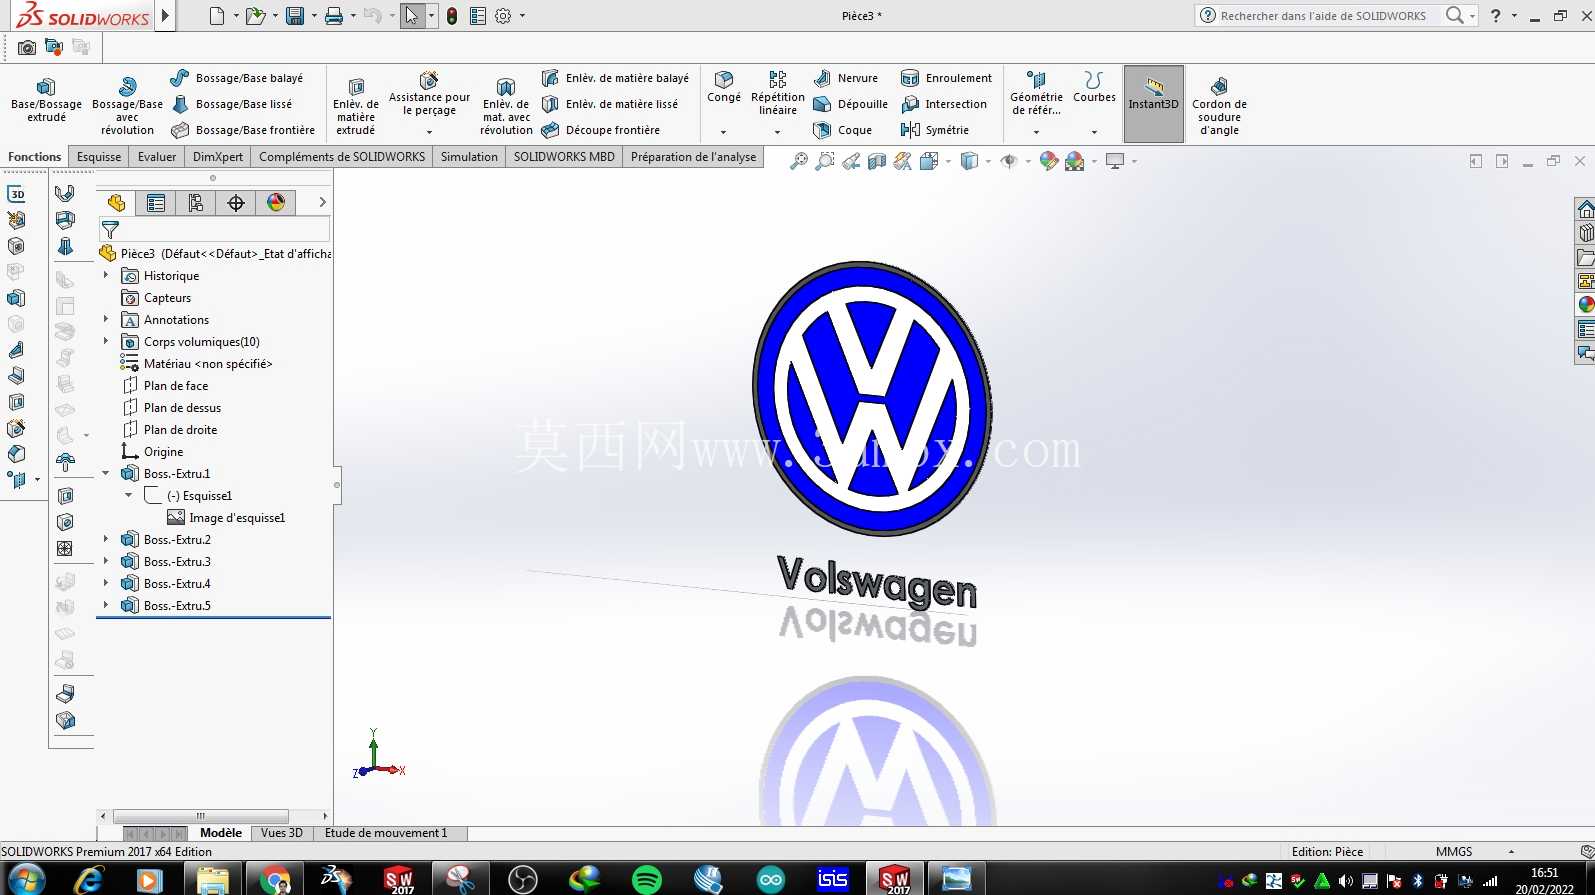Screen dimensions: 1595x895
Task: Open Compléments de SOLIDWORKS tab
Action: (x=342, y=157)
